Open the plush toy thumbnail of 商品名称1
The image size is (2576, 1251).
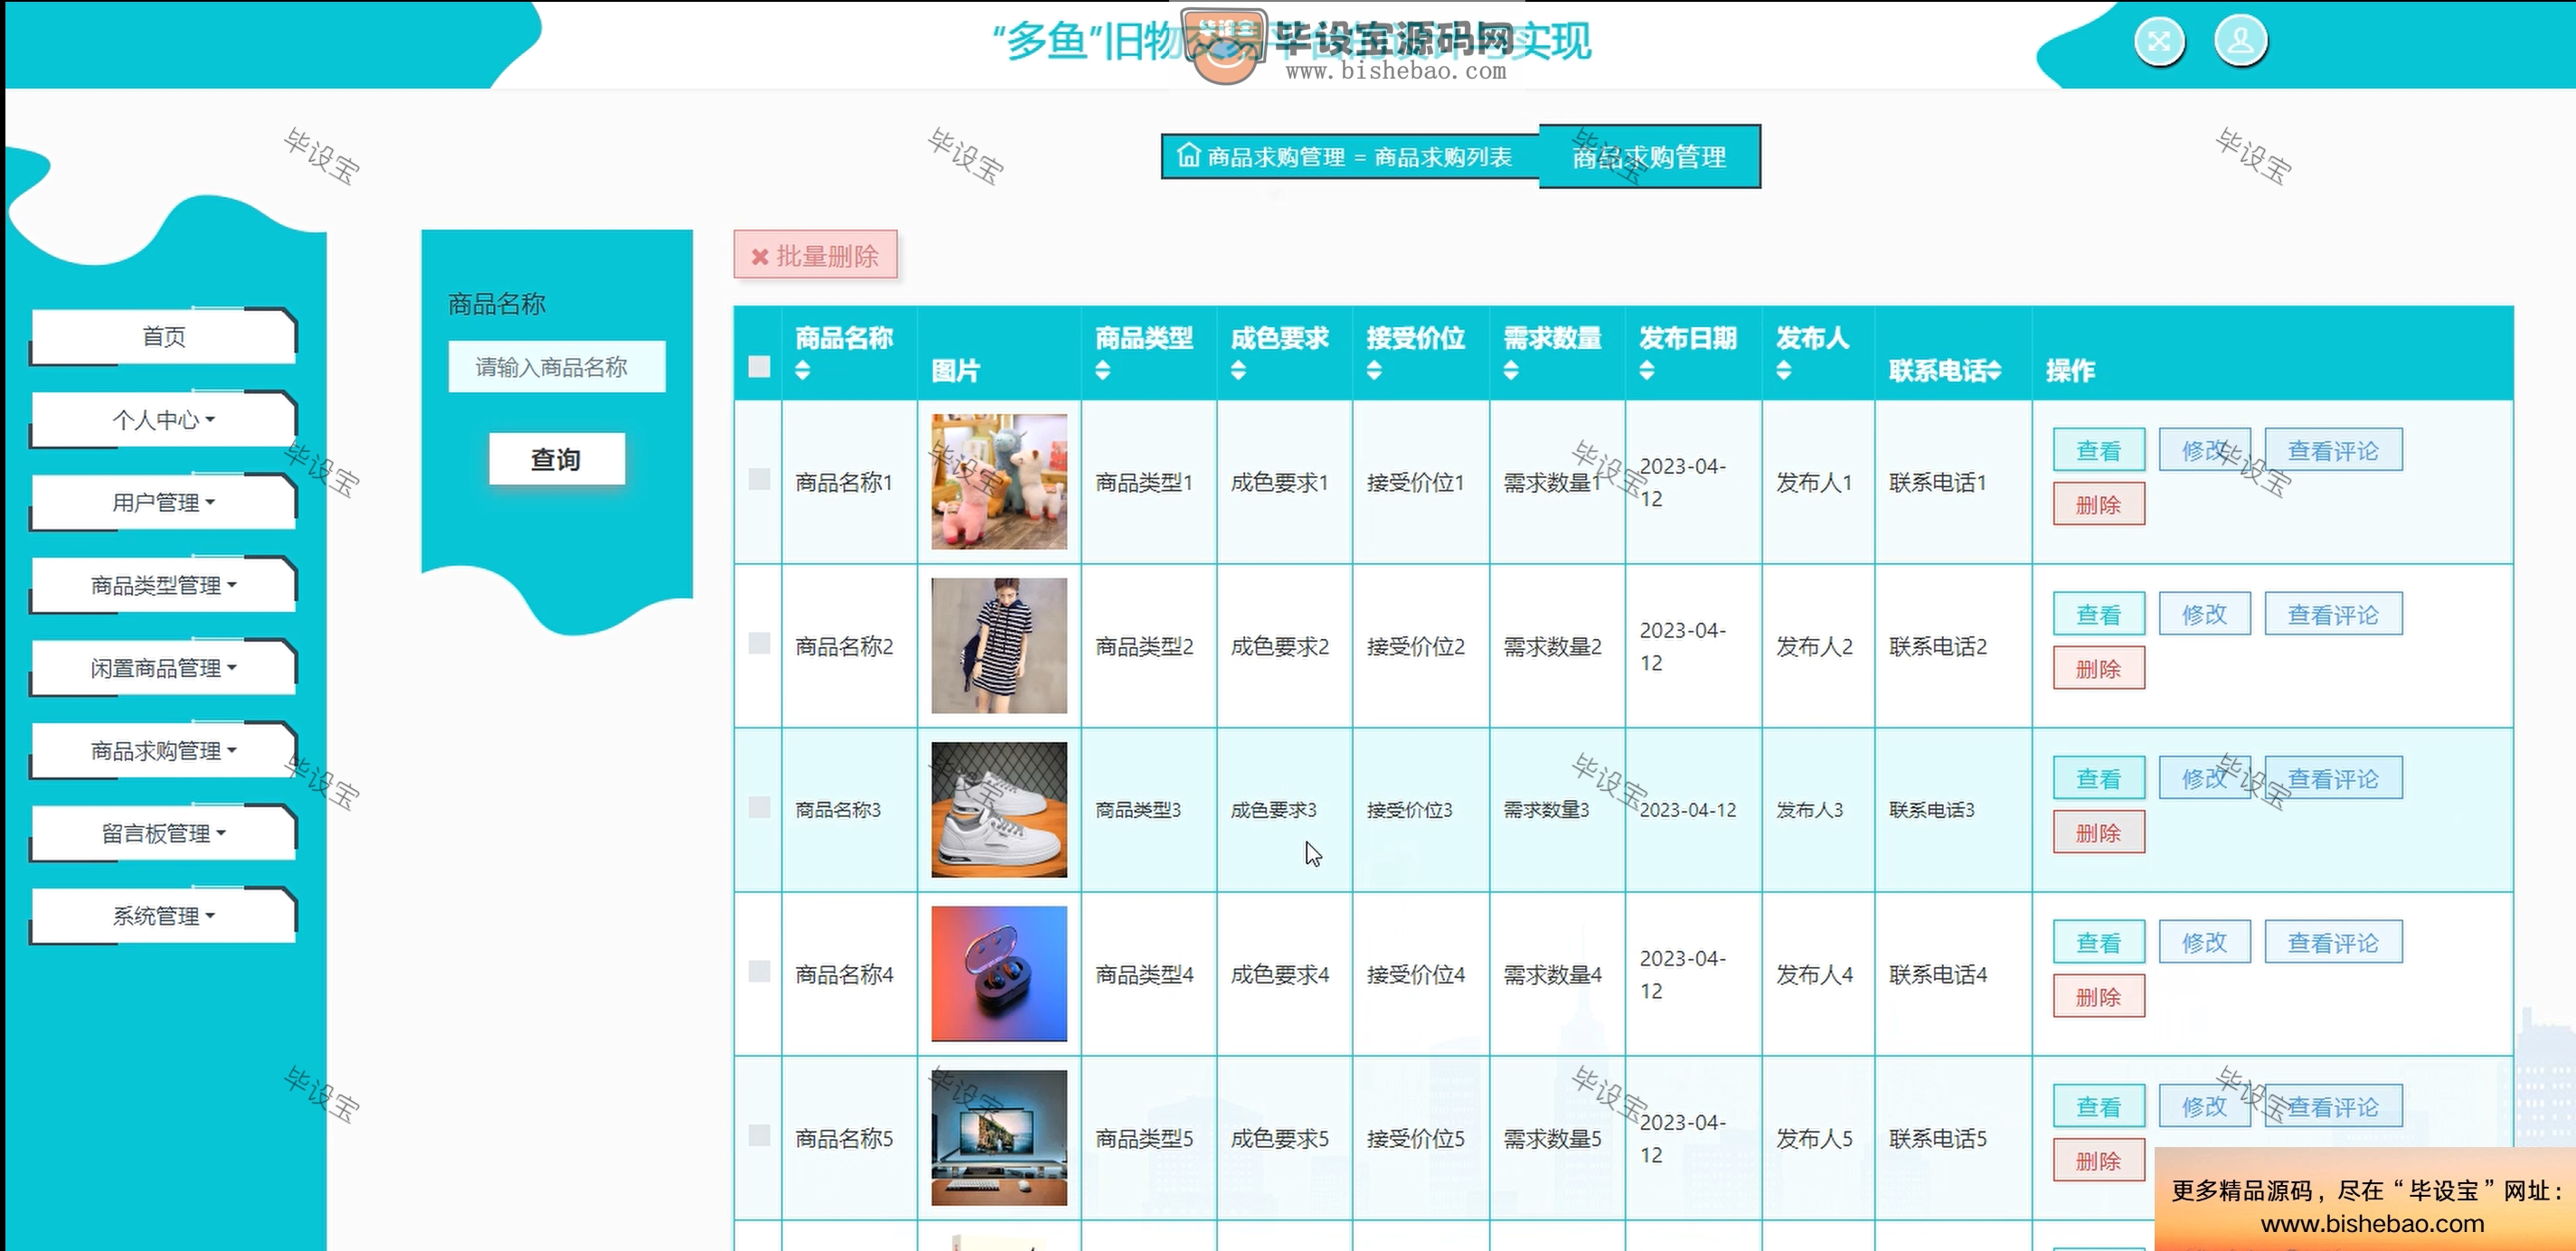(999, 481)
